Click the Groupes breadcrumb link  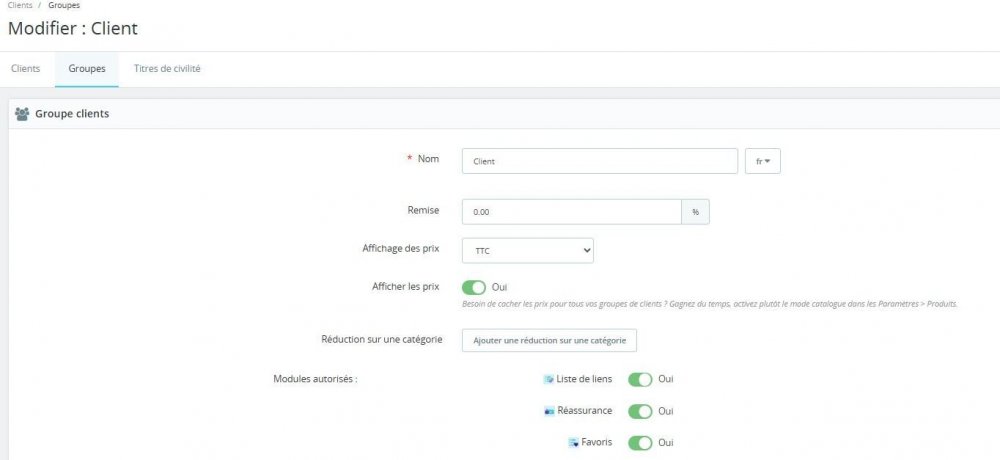64,5
